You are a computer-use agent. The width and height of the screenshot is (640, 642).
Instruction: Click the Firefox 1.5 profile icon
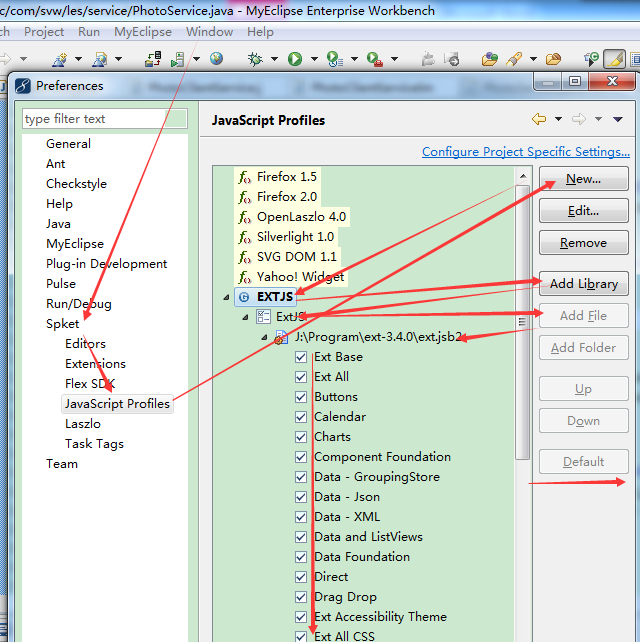(x=244, y=177)
